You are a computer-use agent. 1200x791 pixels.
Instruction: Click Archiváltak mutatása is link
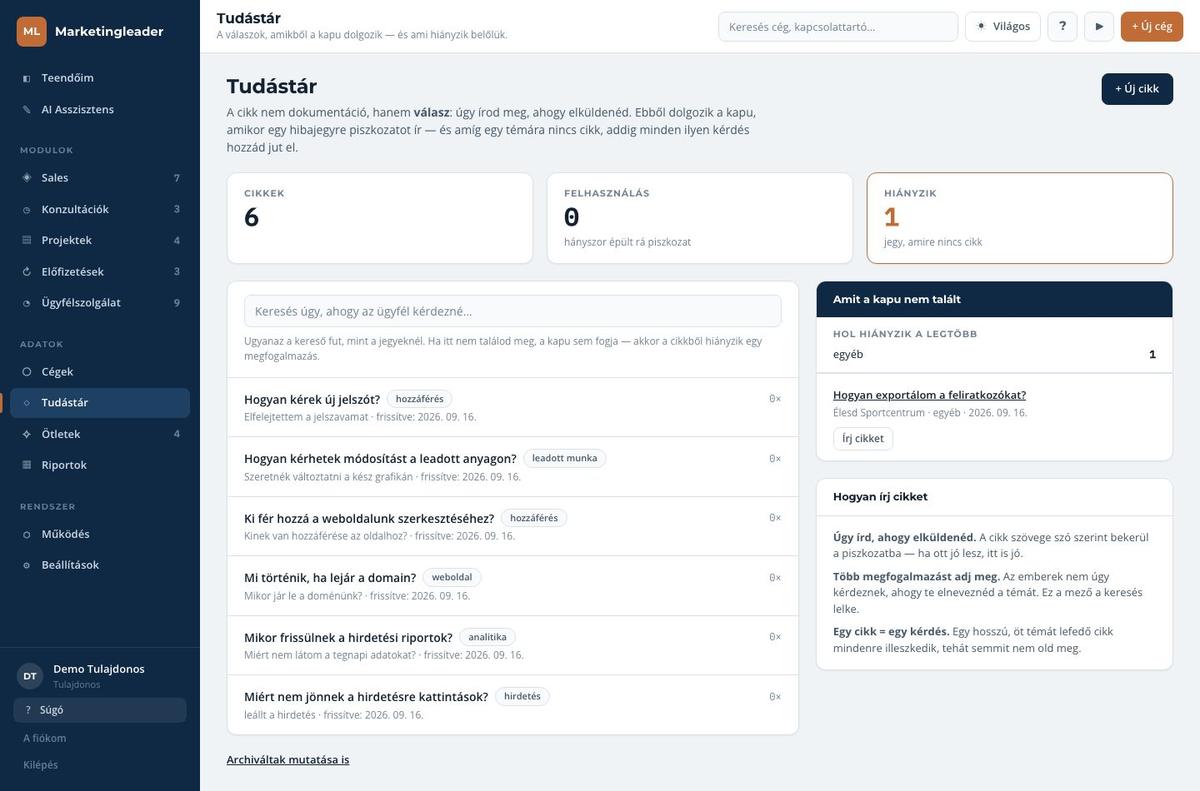point(288,760)
